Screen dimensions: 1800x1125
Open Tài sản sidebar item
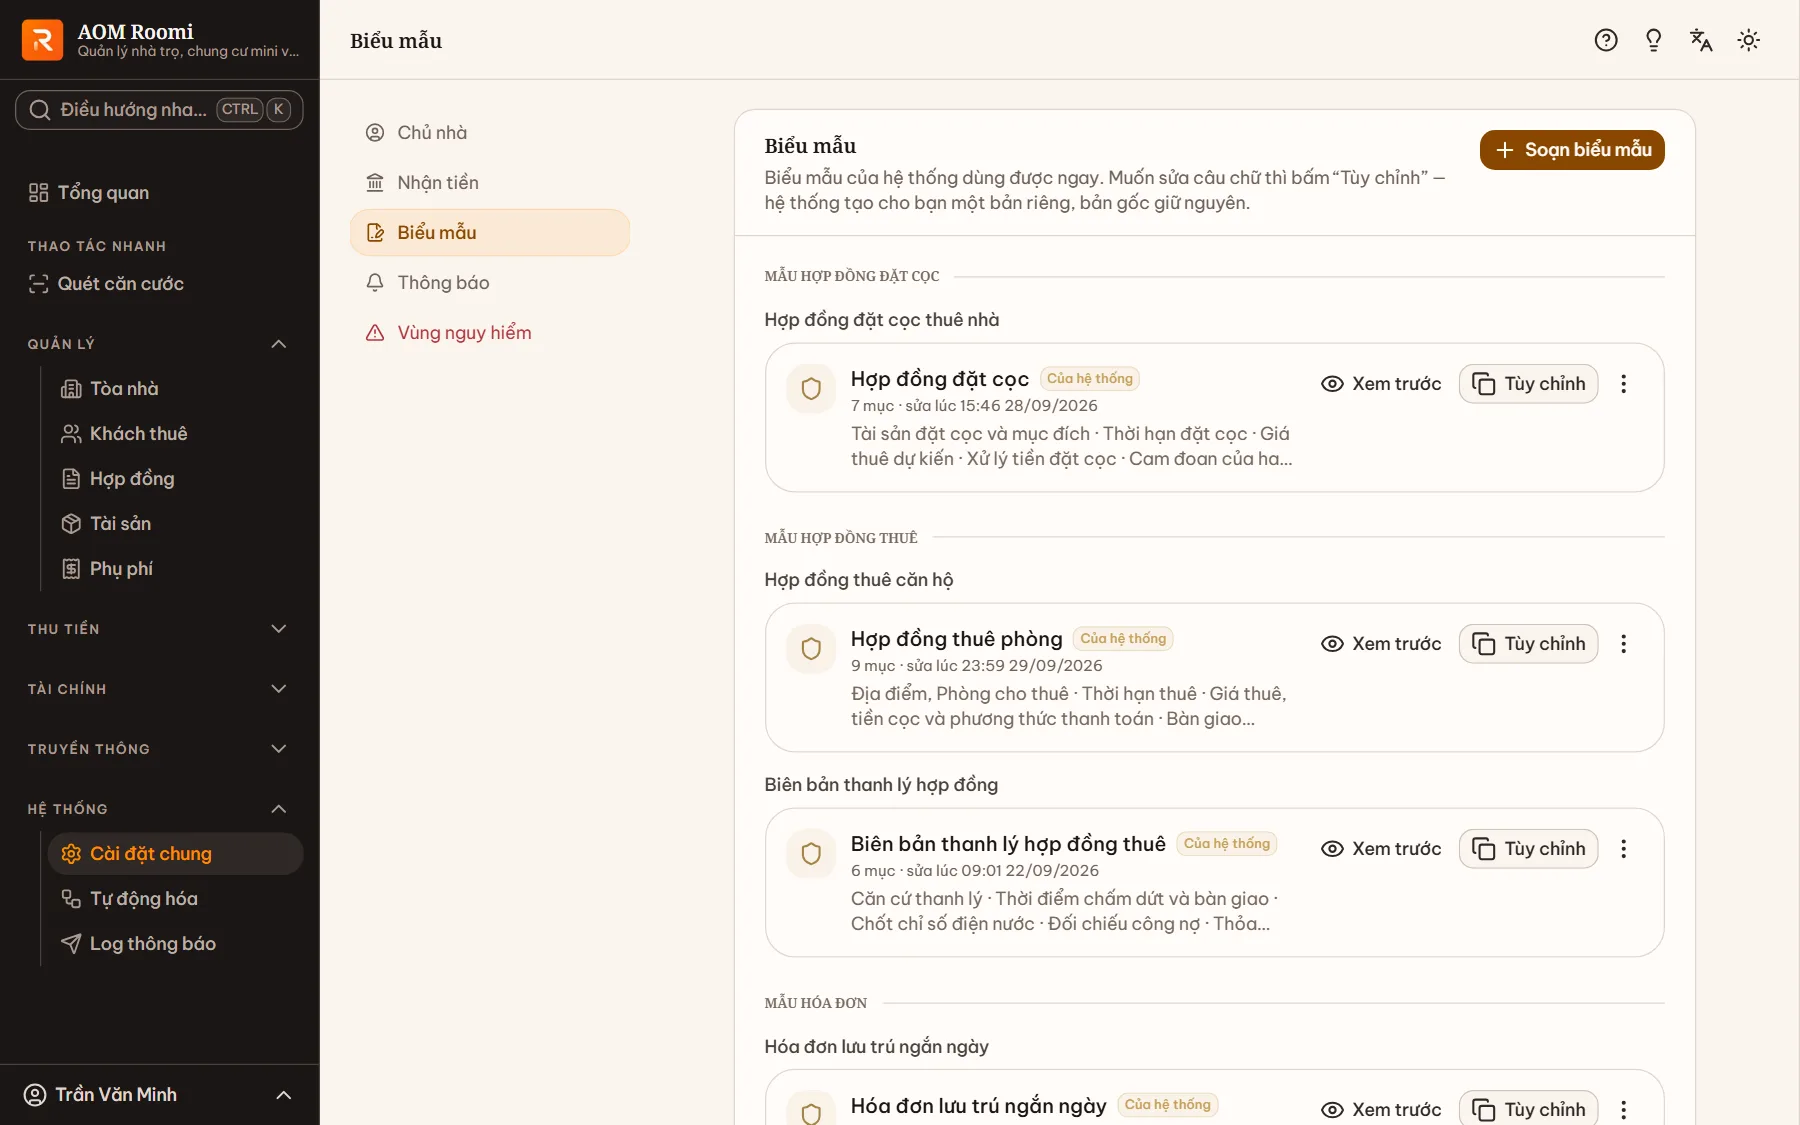[175, 524]
